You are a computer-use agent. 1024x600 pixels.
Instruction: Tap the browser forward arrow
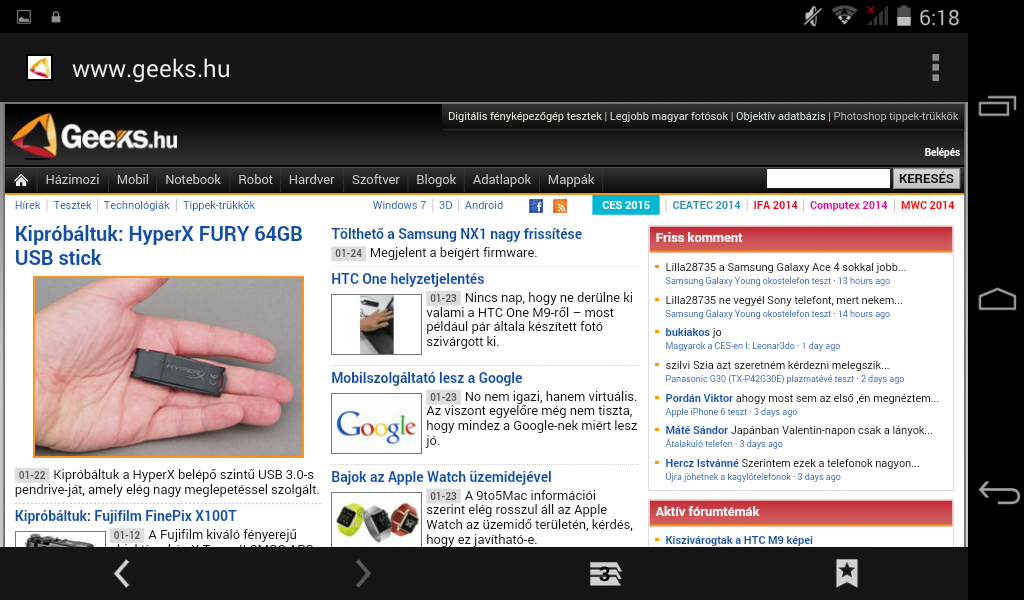pyautogui.click(x=363, y=574)
